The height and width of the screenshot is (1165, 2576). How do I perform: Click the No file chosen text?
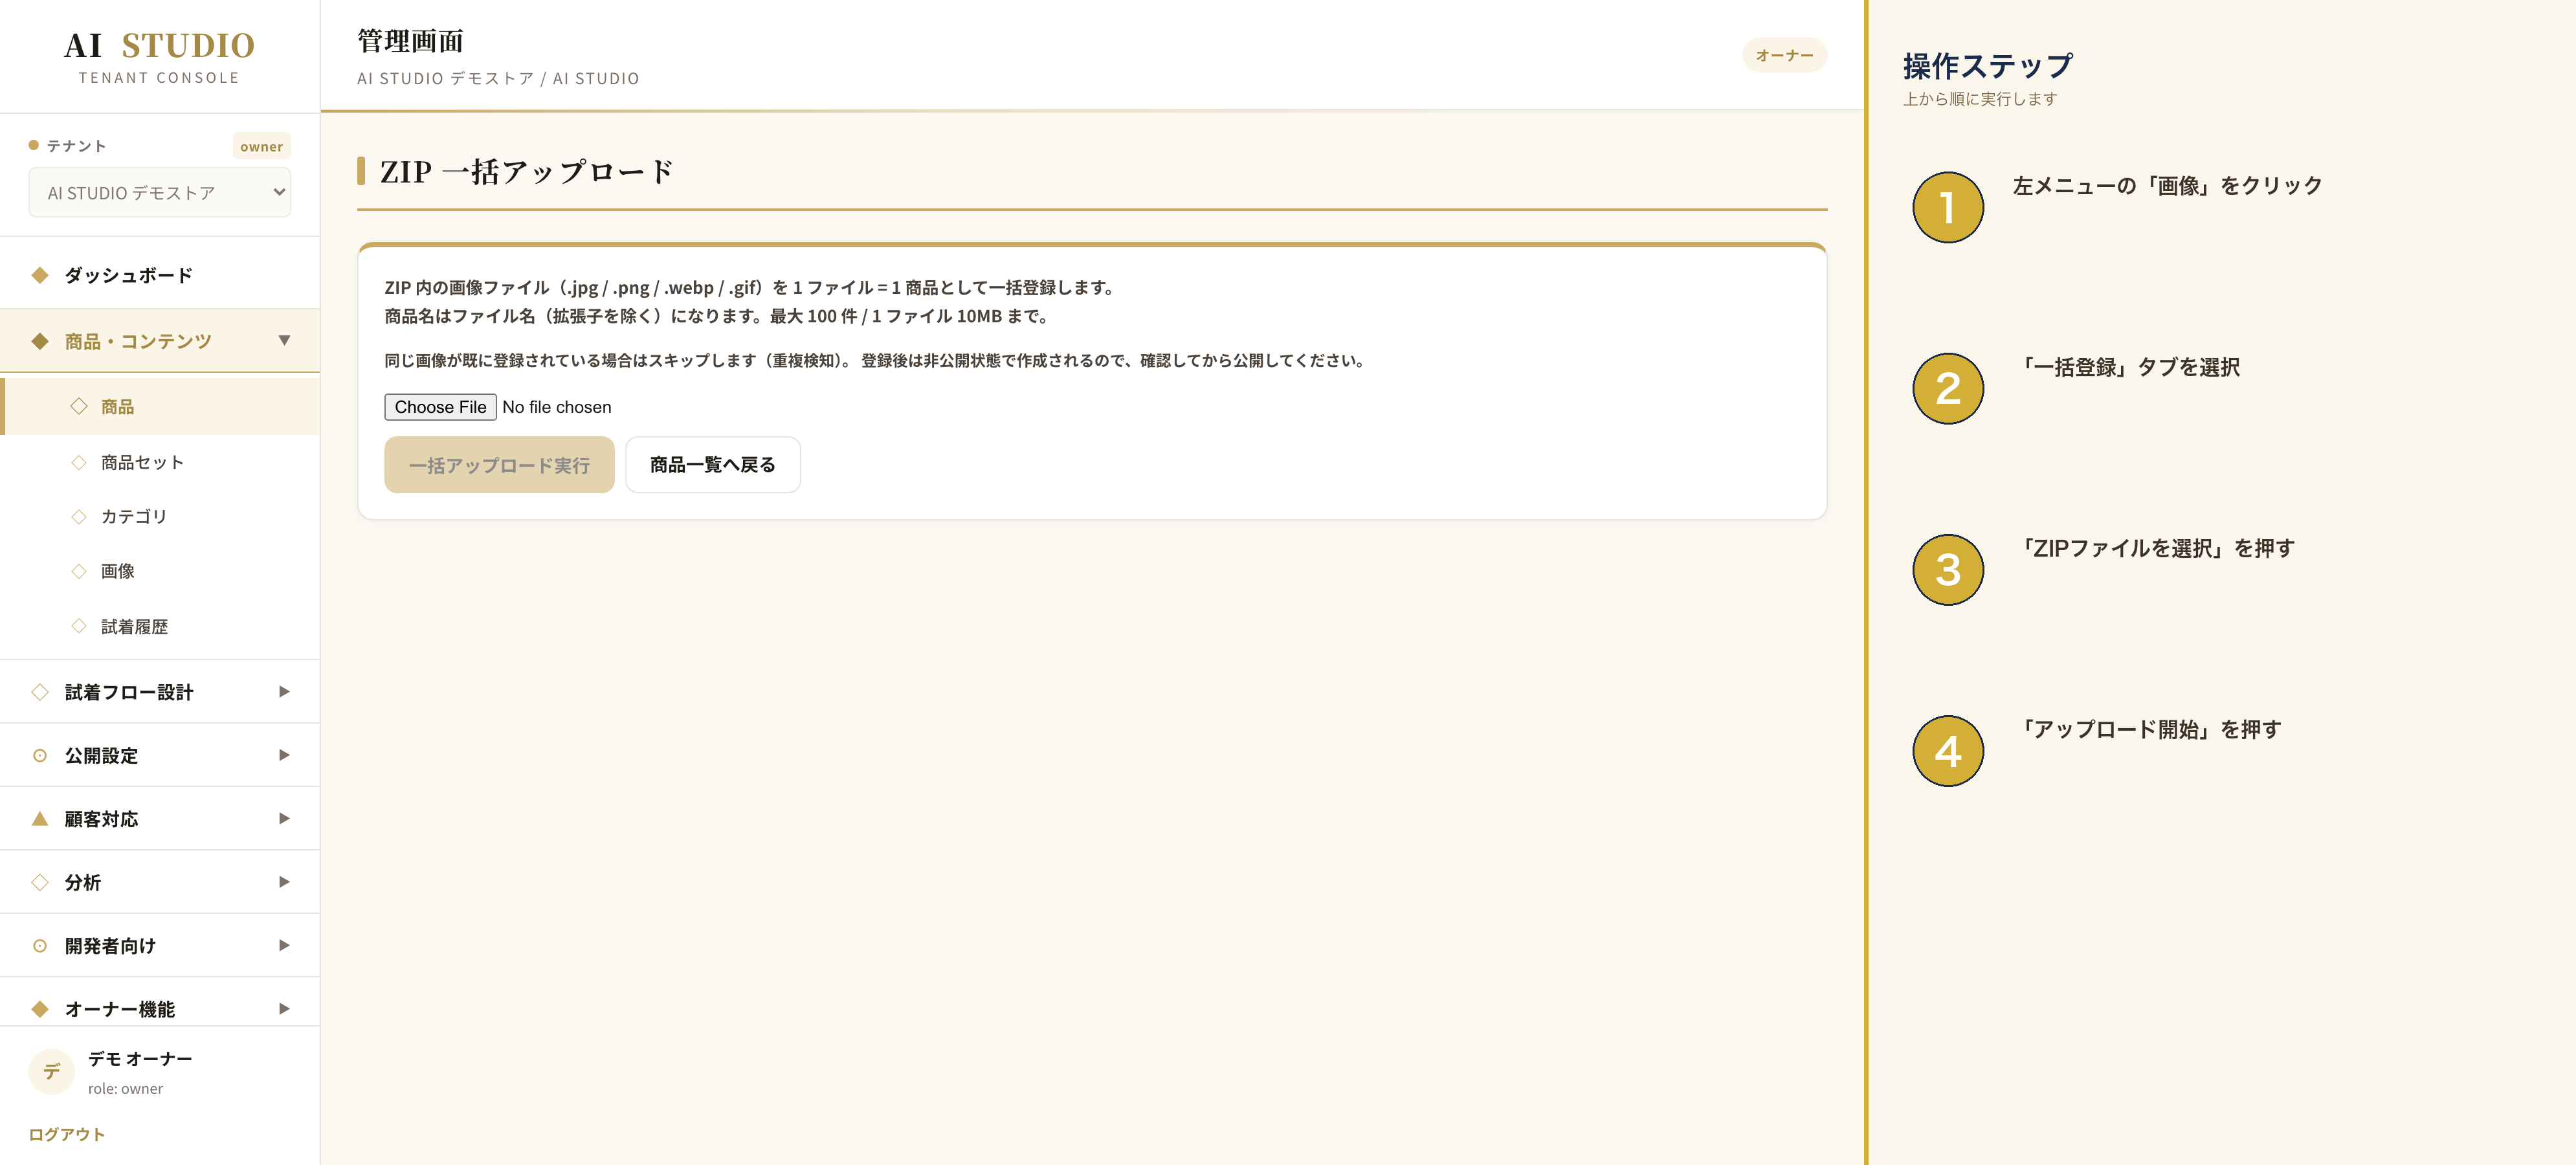(x=556, y=407)
